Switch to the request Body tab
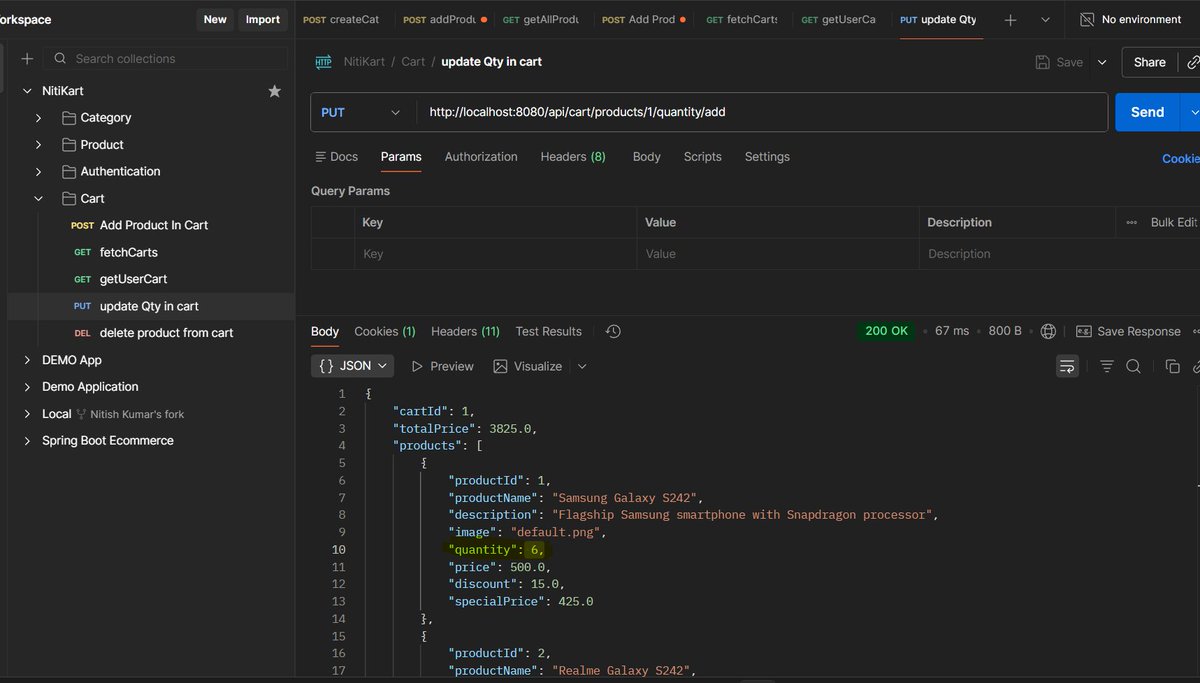This screenshot has width=1200, height=683. point(647,157)
